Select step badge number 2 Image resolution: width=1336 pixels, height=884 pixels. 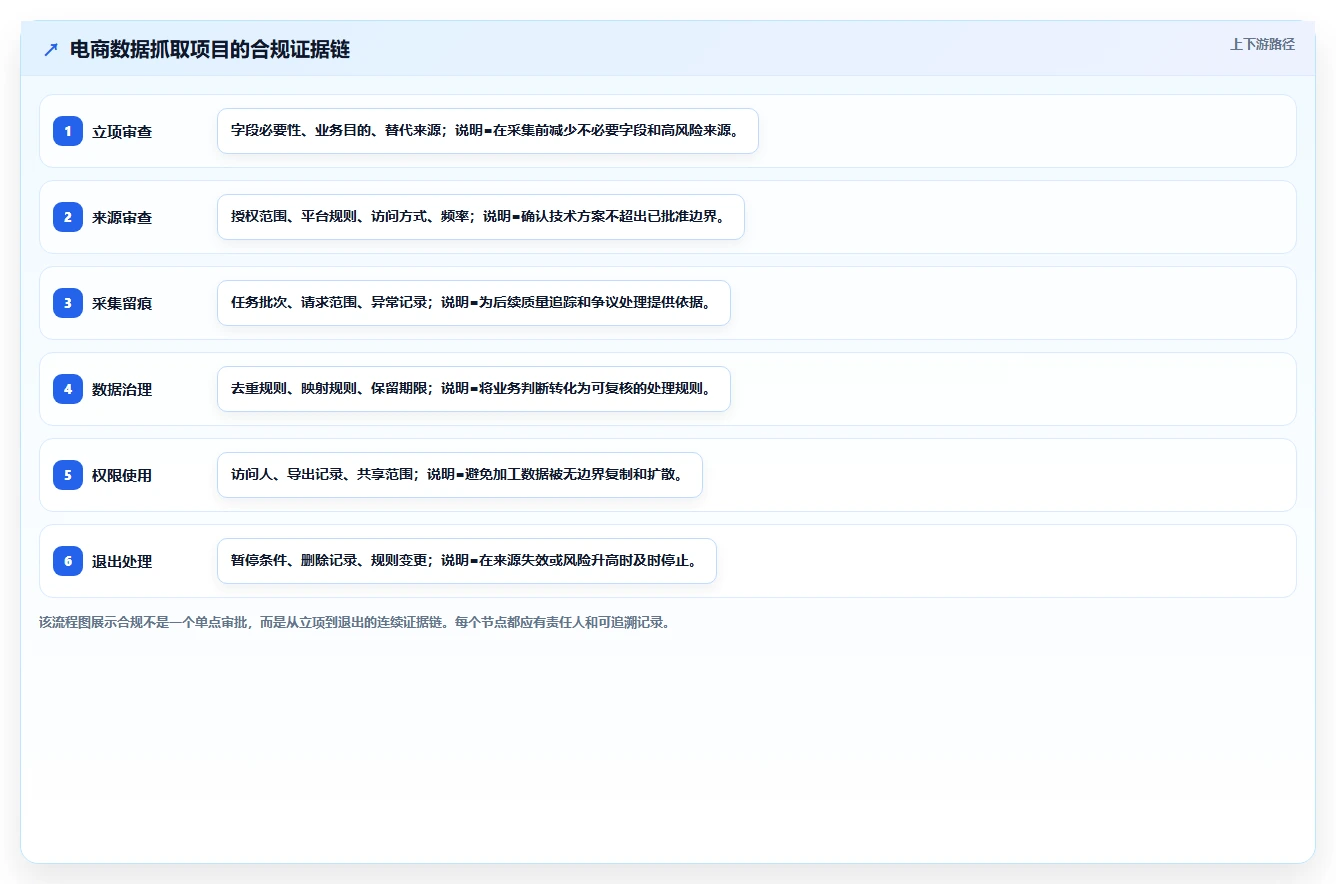tap(68, 217)
